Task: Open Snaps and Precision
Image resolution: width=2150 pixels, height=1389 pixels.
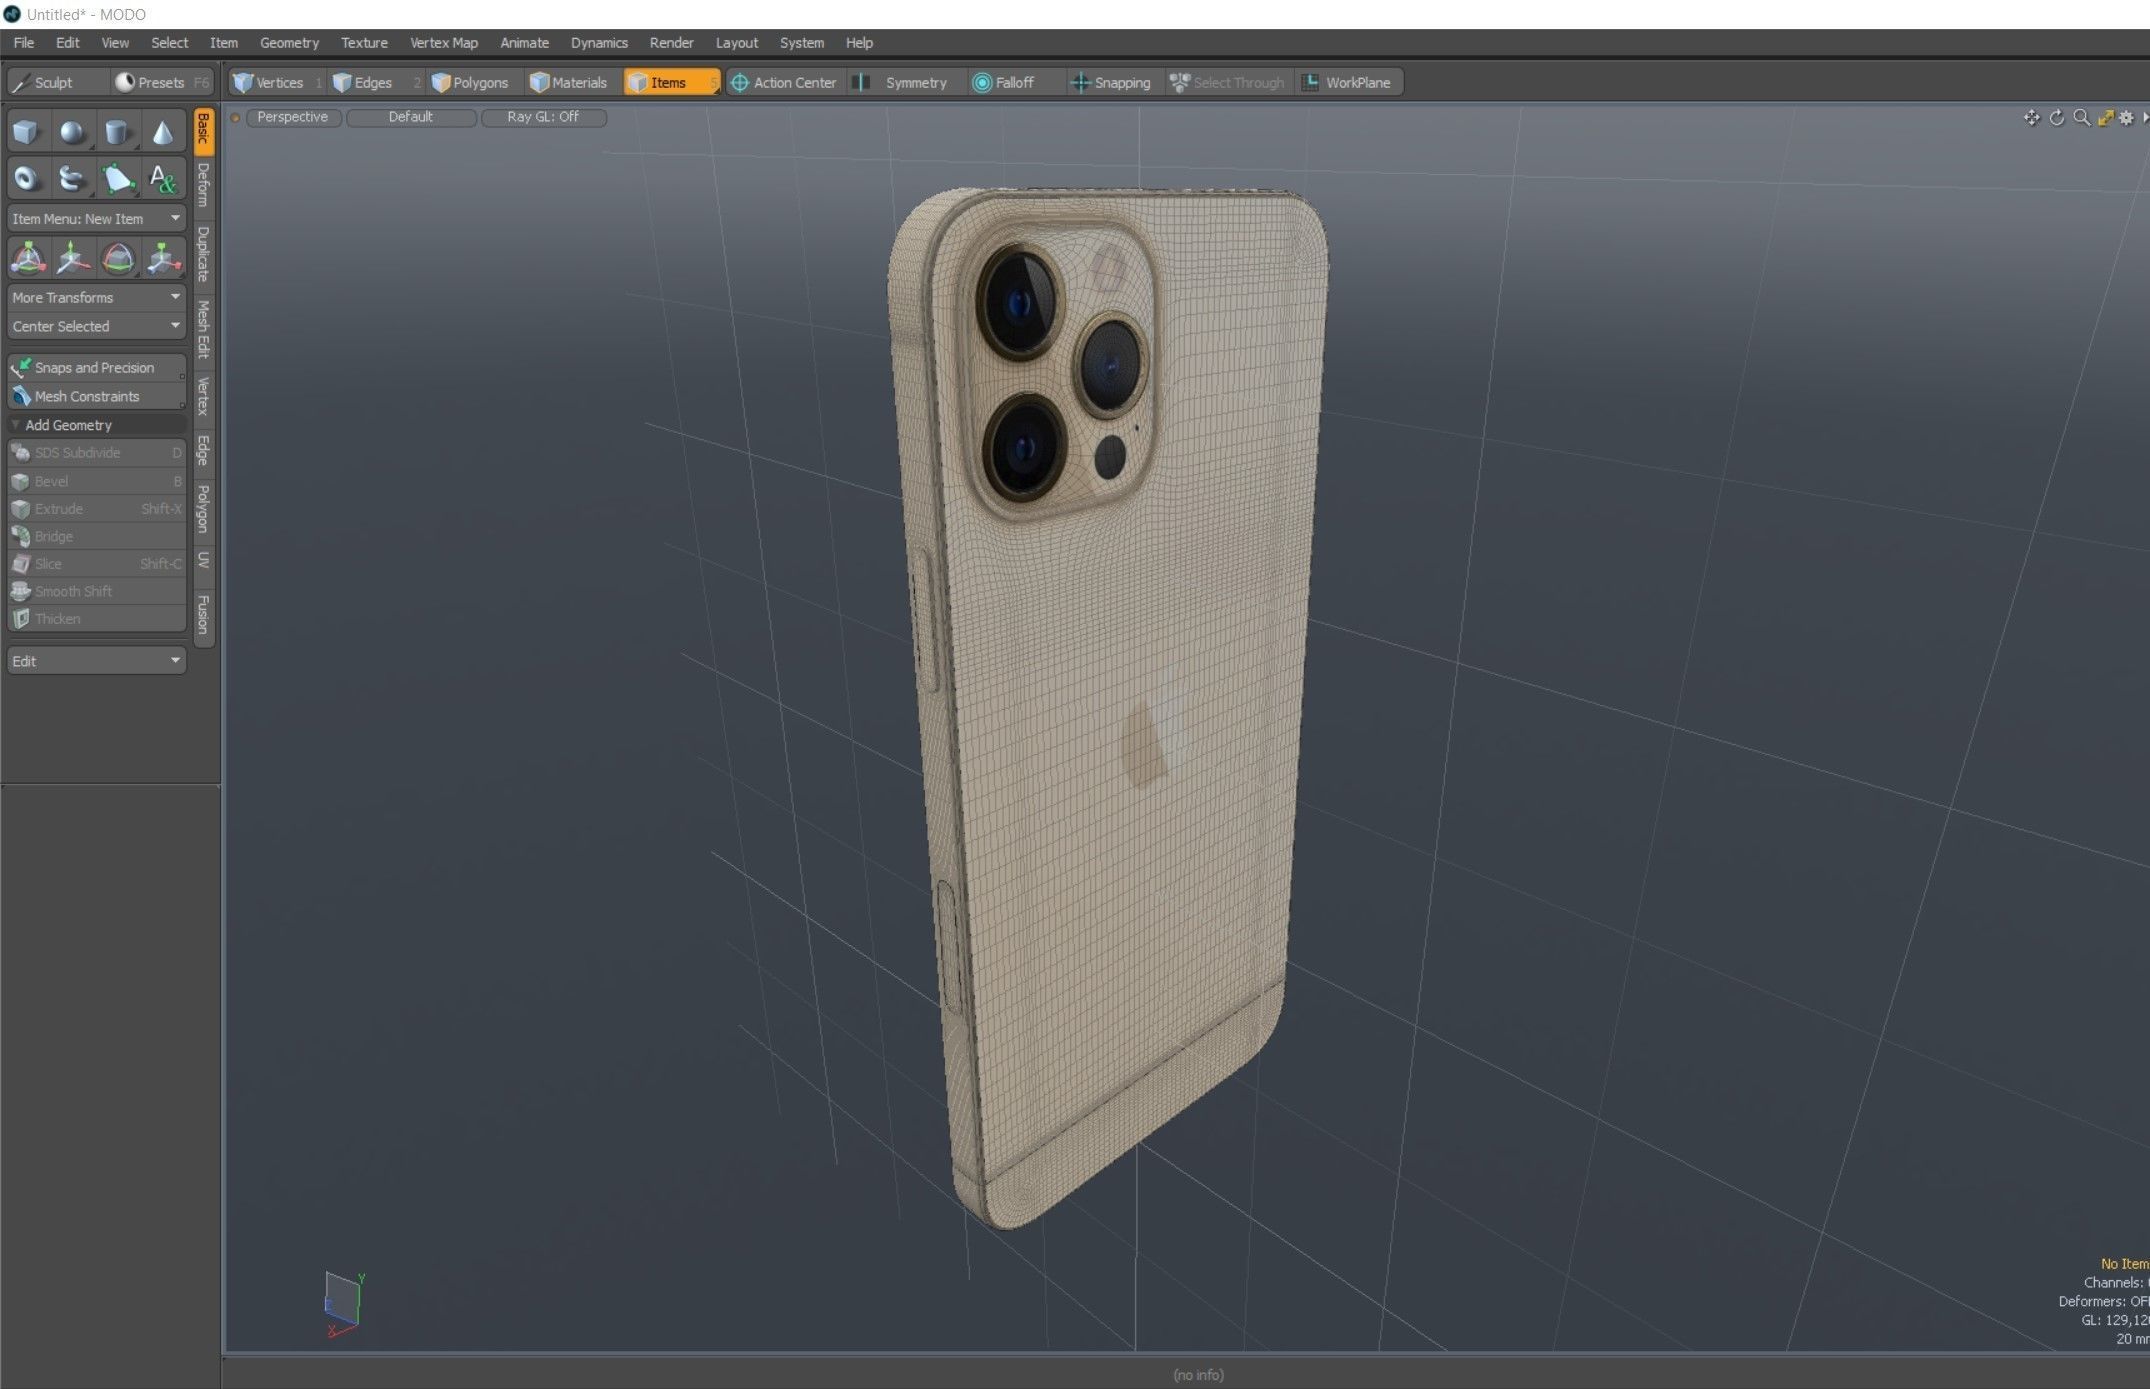Action: point(96,368)
